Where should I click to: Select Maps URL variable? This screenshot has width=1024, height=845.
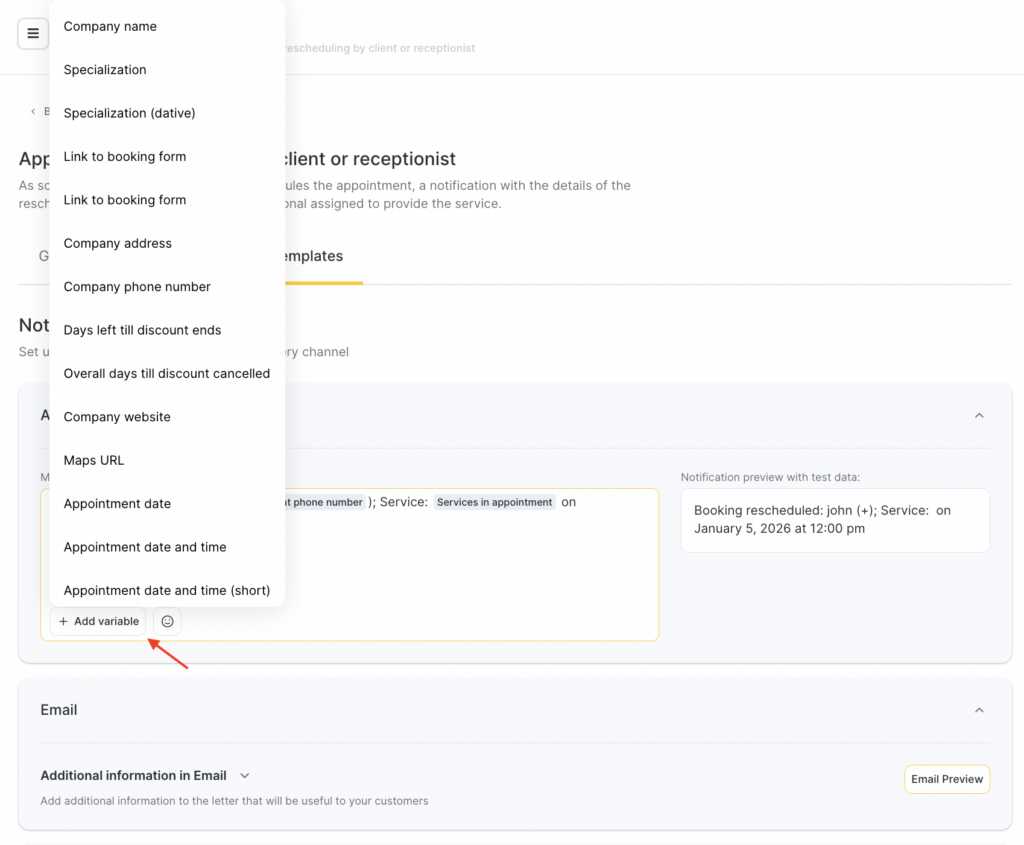(x=94, y=460)
